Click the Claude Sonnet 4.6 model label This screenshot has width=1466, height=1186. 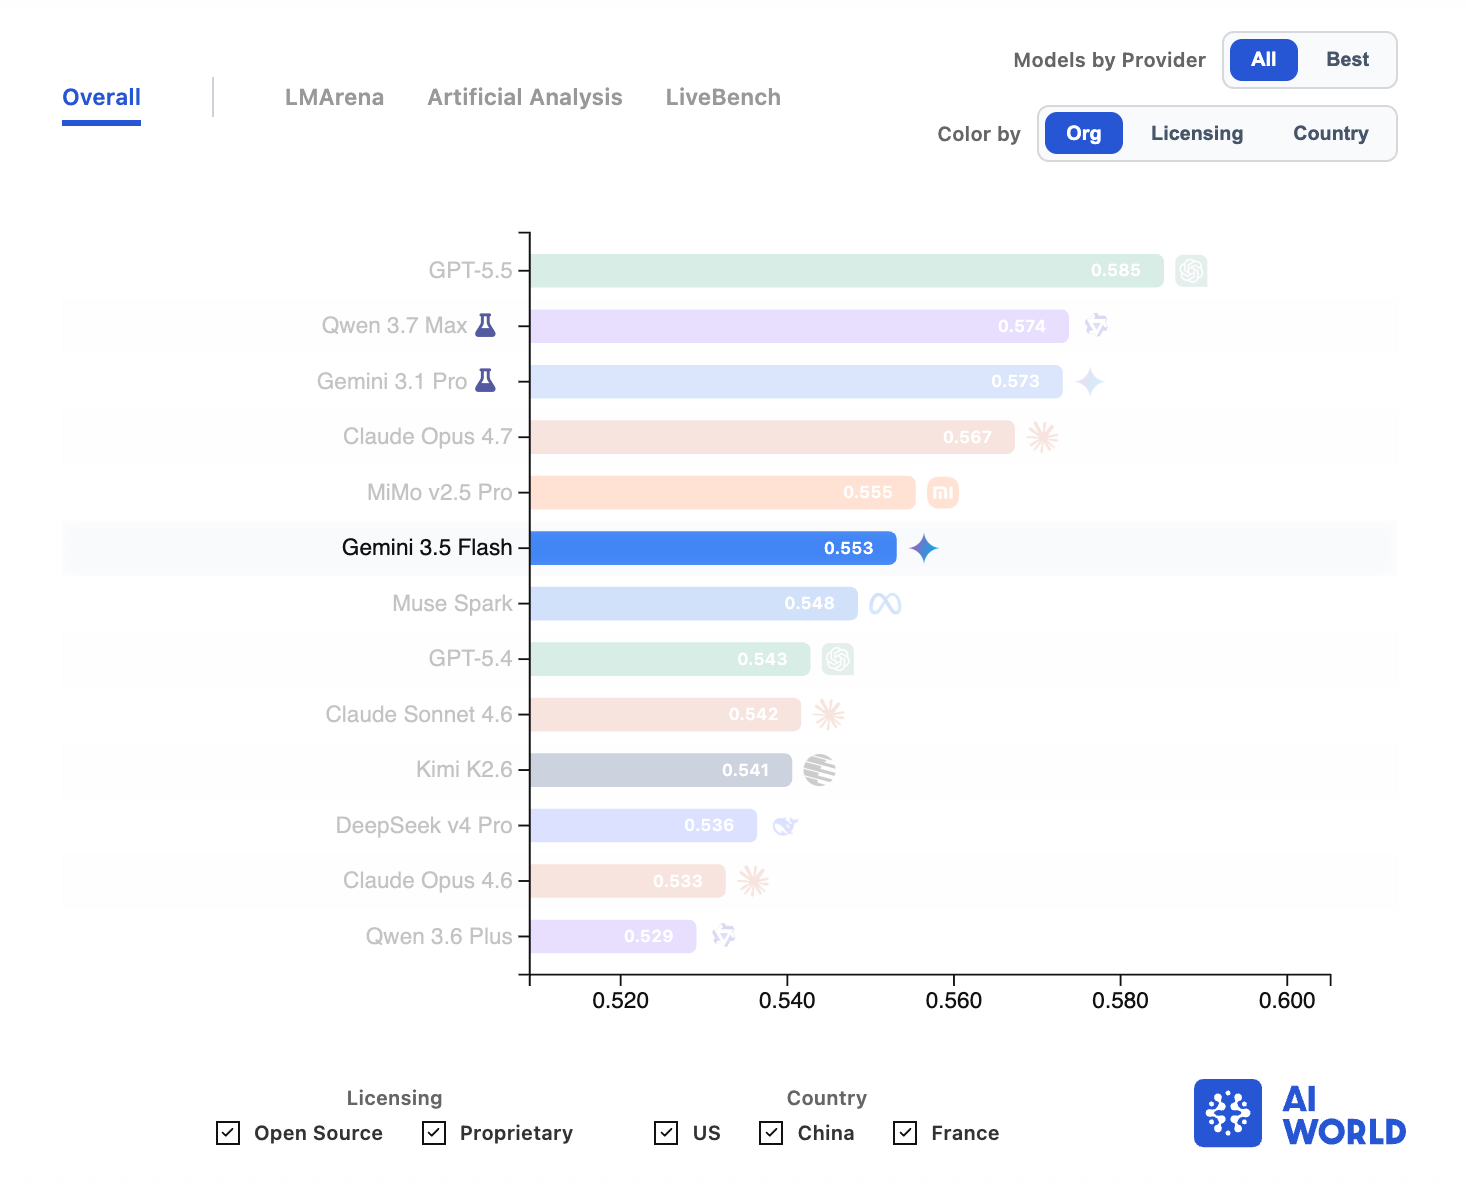click(419, 715)
